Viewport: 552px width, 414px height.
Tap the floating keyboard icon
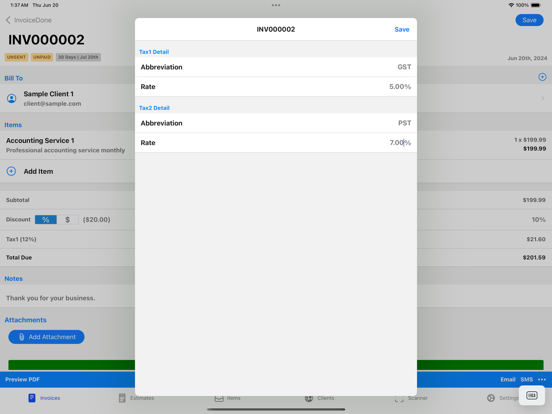pos(532,395)
